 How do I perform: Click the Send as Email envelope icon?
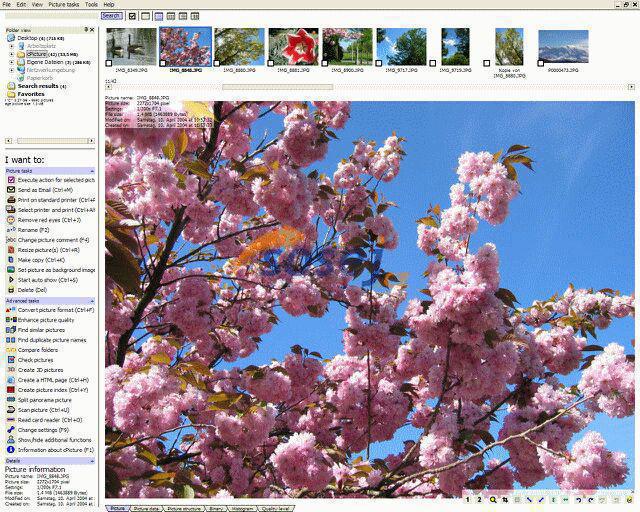tap(11, 190)
